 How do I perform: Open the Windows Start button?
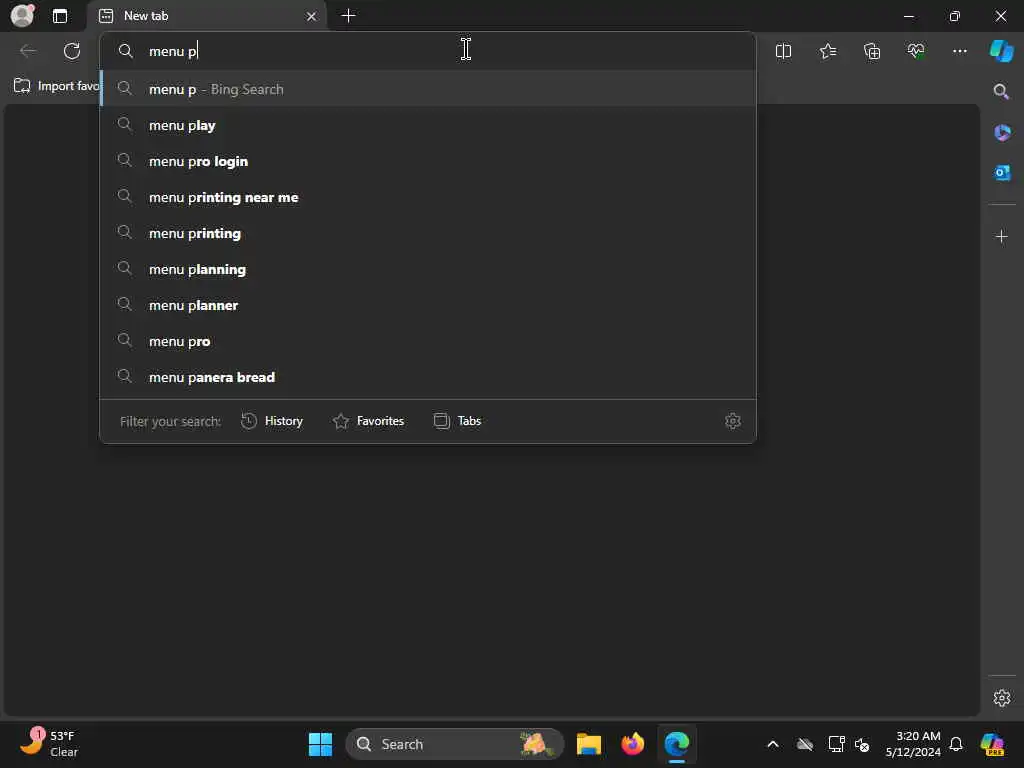point(320,744)
